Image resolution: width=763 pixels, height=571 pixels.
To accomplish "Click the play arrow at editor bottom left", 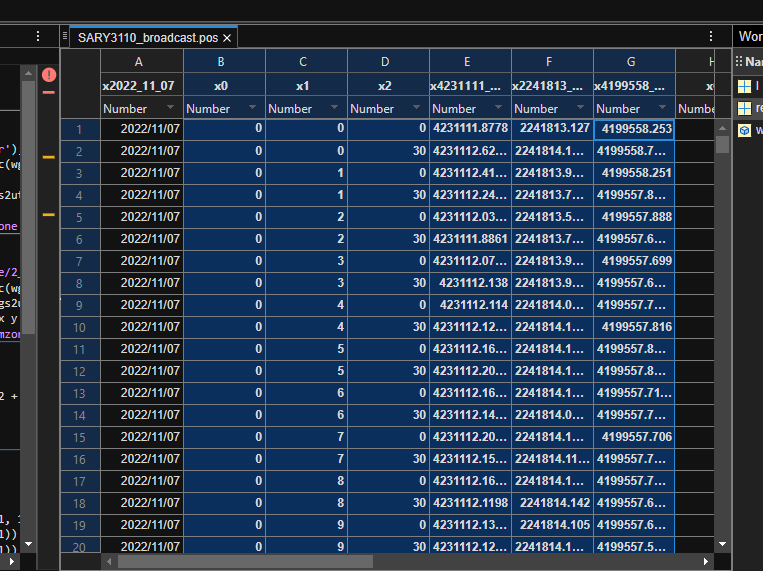I will [x=11, y=562].
